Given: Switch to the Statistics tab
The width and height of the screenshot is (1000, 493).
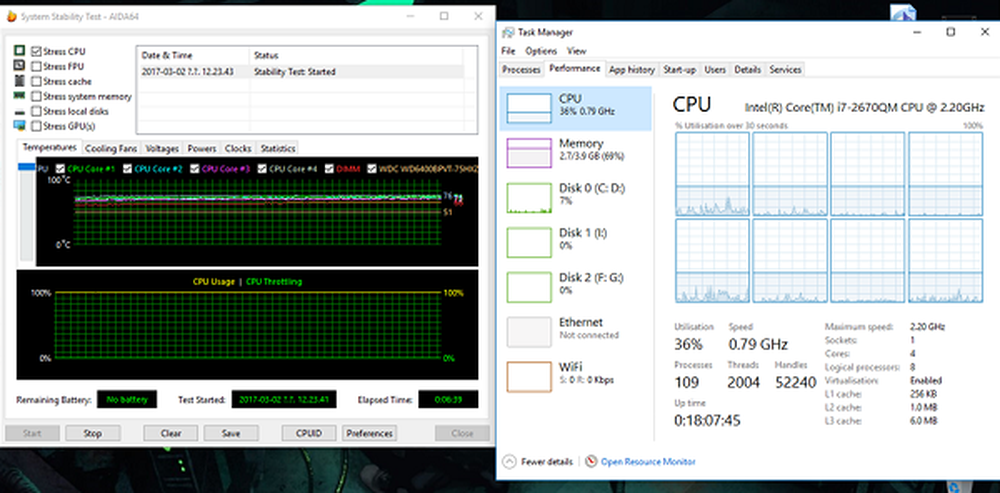Looking at the screenshot, I should tap(277, 148).
